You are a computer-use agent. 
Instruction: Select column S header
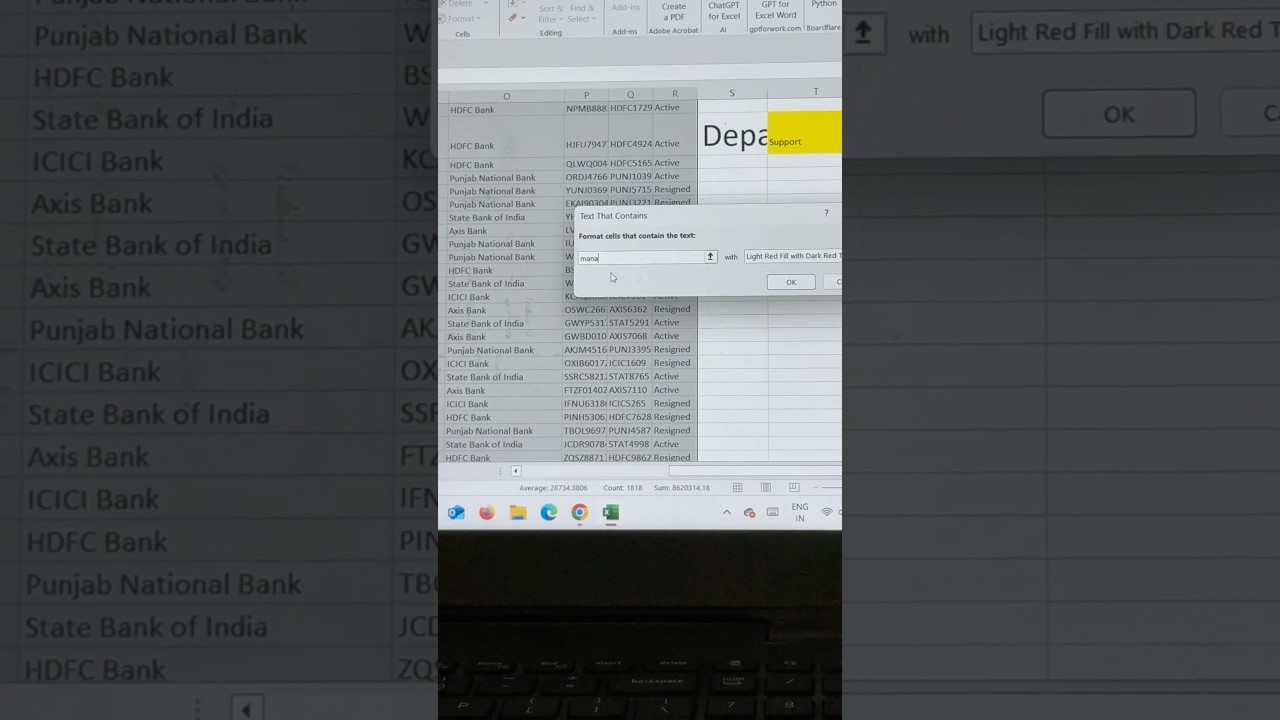coord(732,93)
